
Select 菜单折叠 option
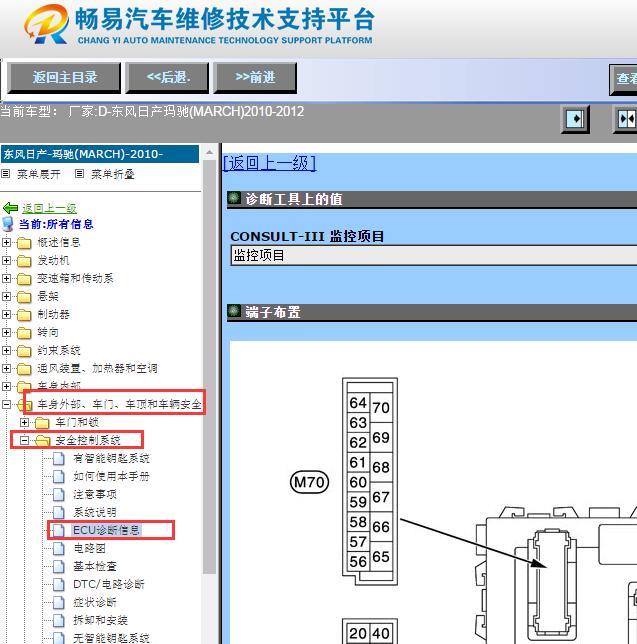[113, 174]
